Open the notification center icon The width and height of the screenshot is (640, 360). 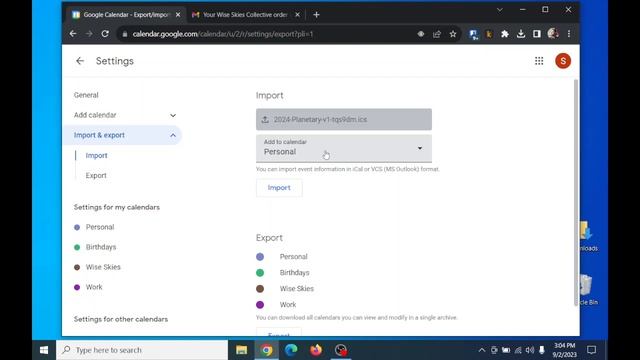(591, 350)
